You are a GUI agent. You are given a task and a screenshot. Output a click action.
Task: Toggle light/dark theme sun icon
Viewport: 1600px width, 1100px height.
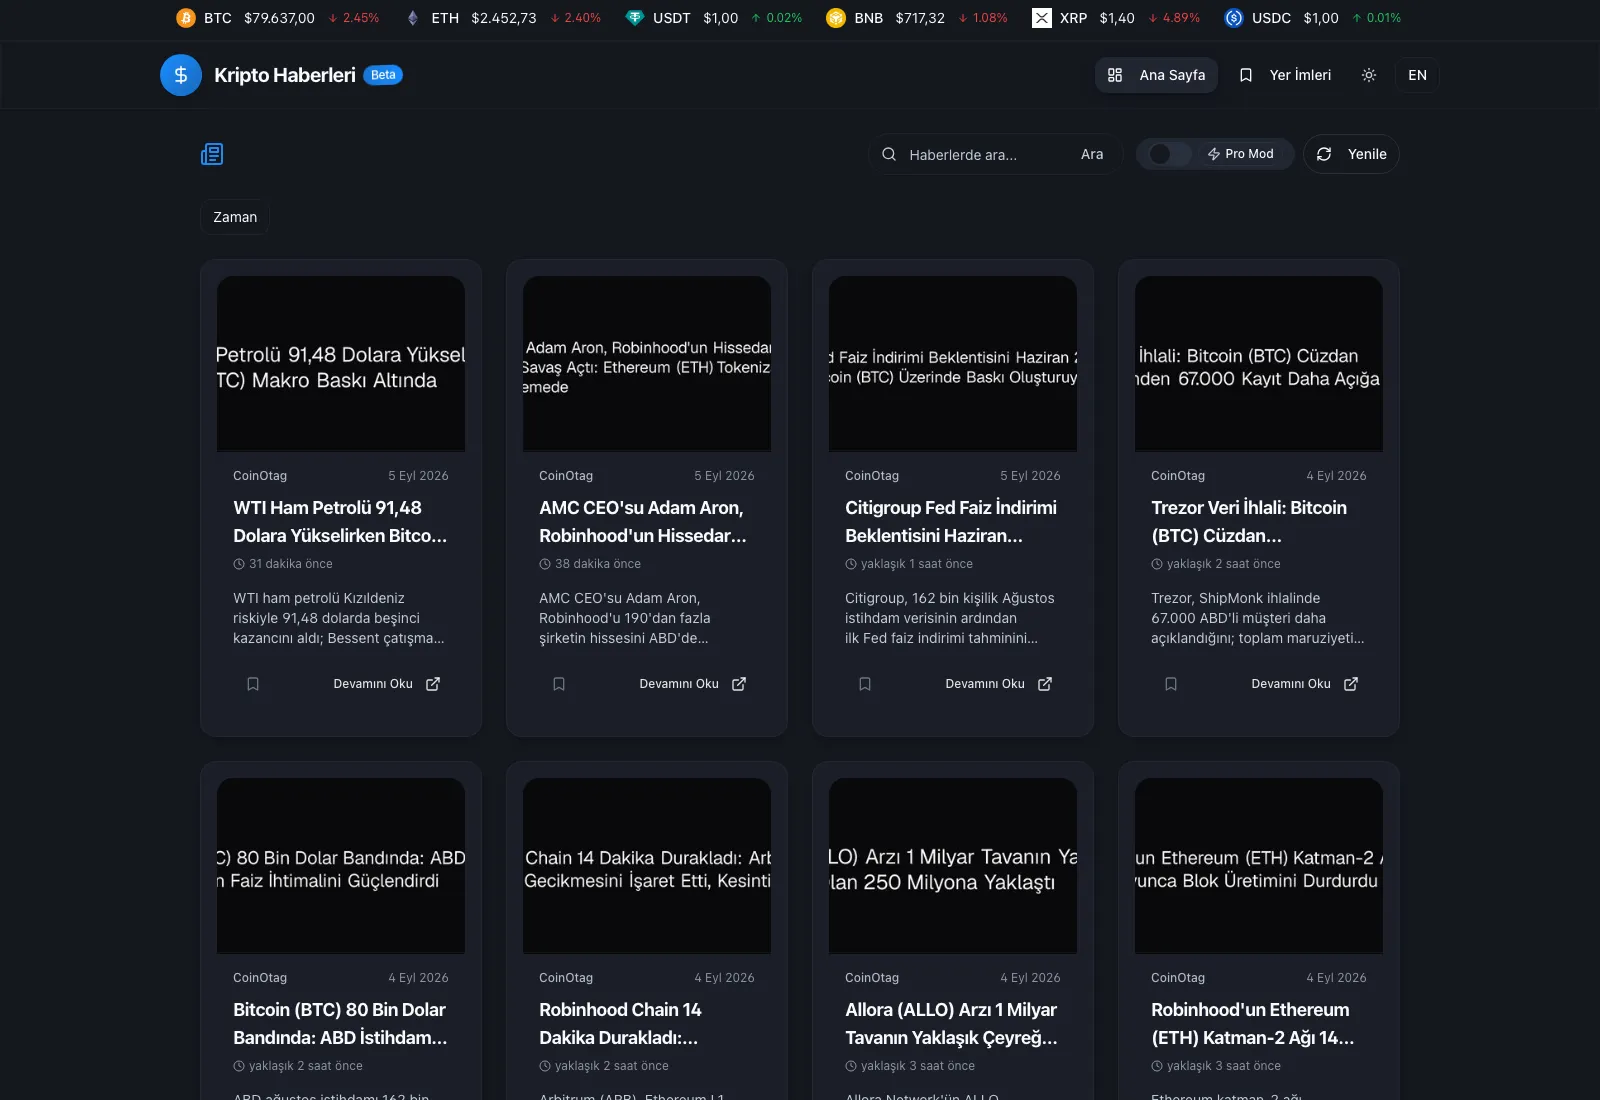(1369, 75)
